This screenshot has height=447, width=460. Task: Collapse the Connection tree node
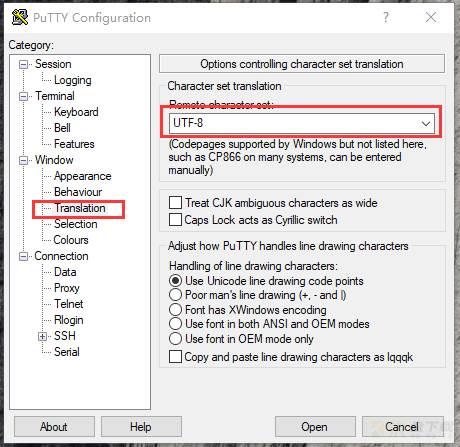pos(23,256)
